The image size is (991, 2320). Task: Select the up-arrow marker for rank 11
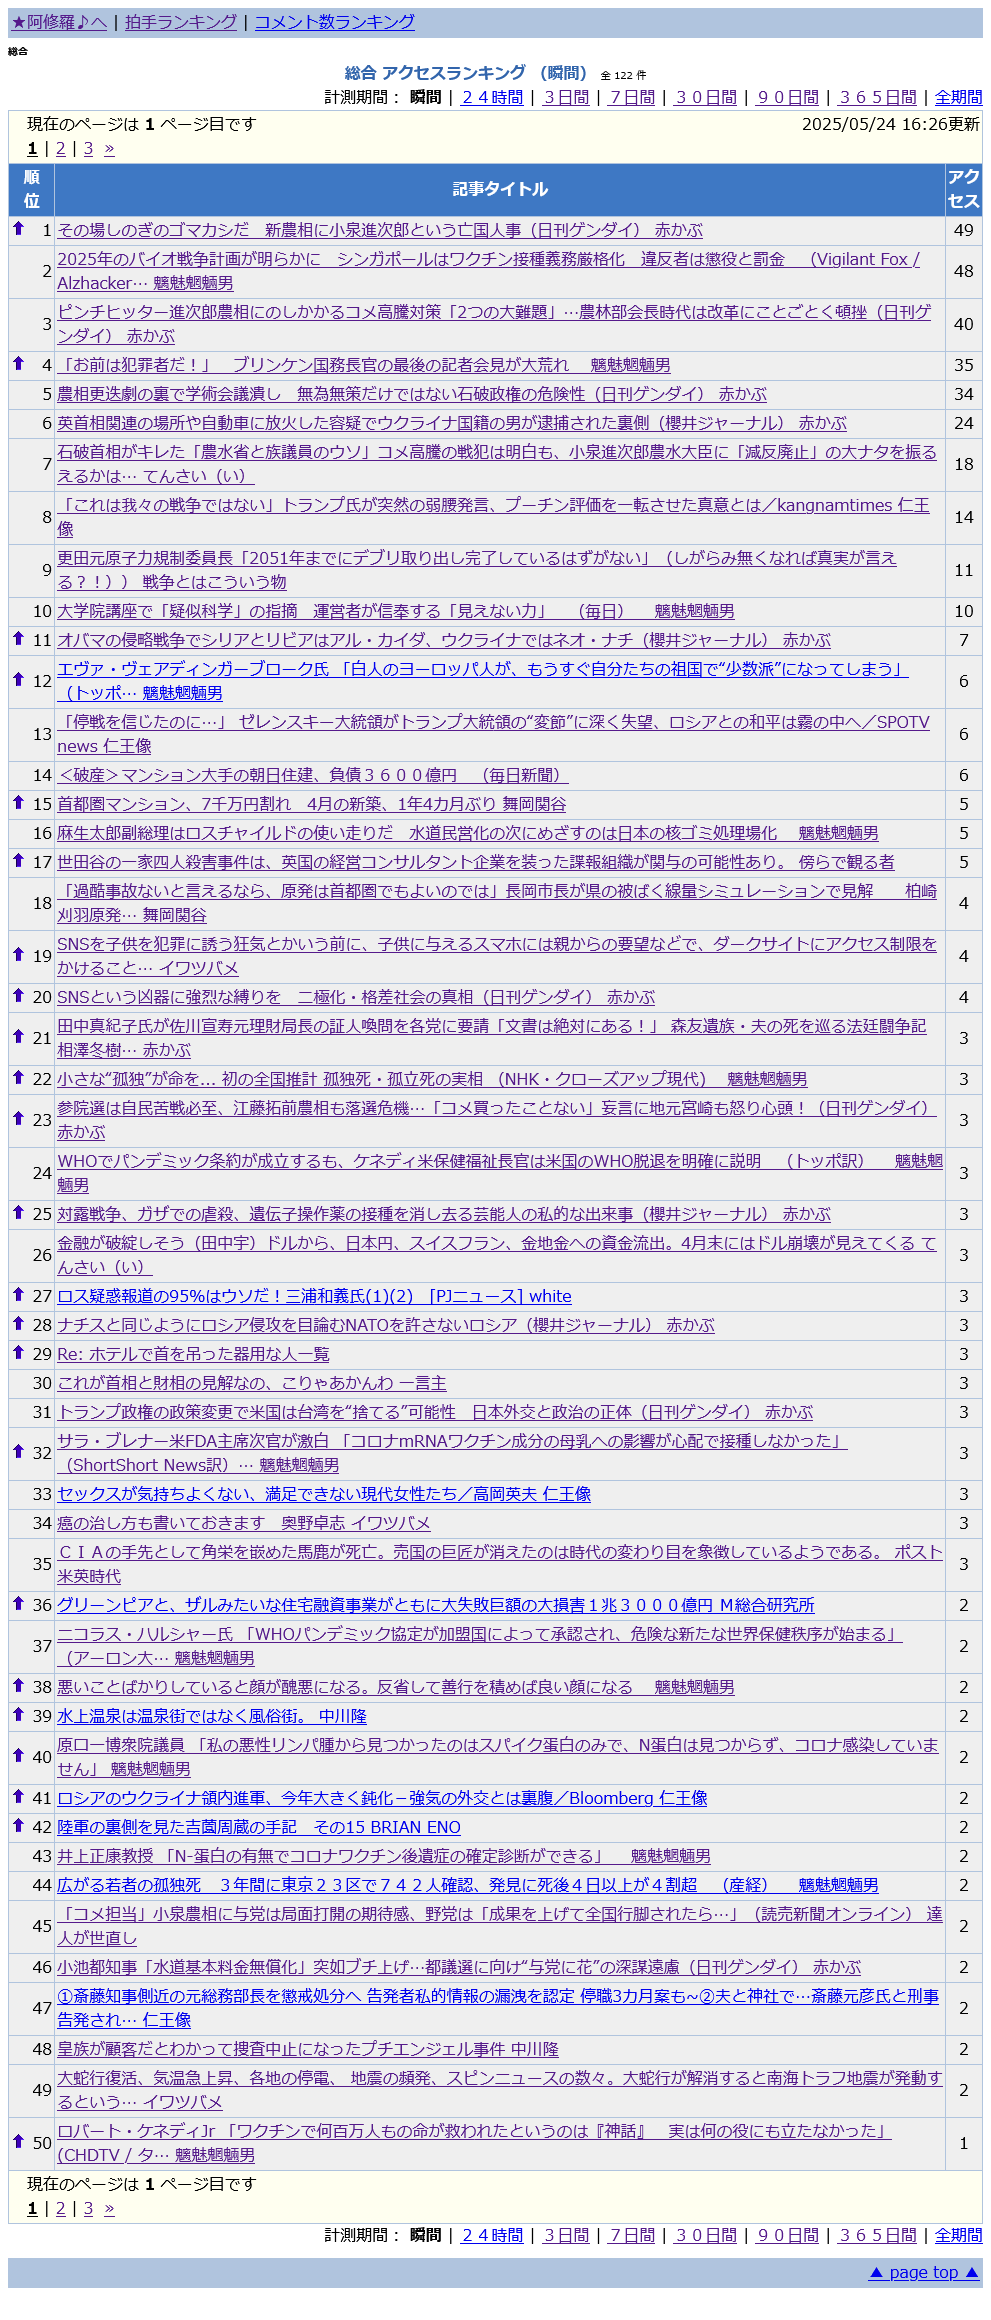[18, 639]
